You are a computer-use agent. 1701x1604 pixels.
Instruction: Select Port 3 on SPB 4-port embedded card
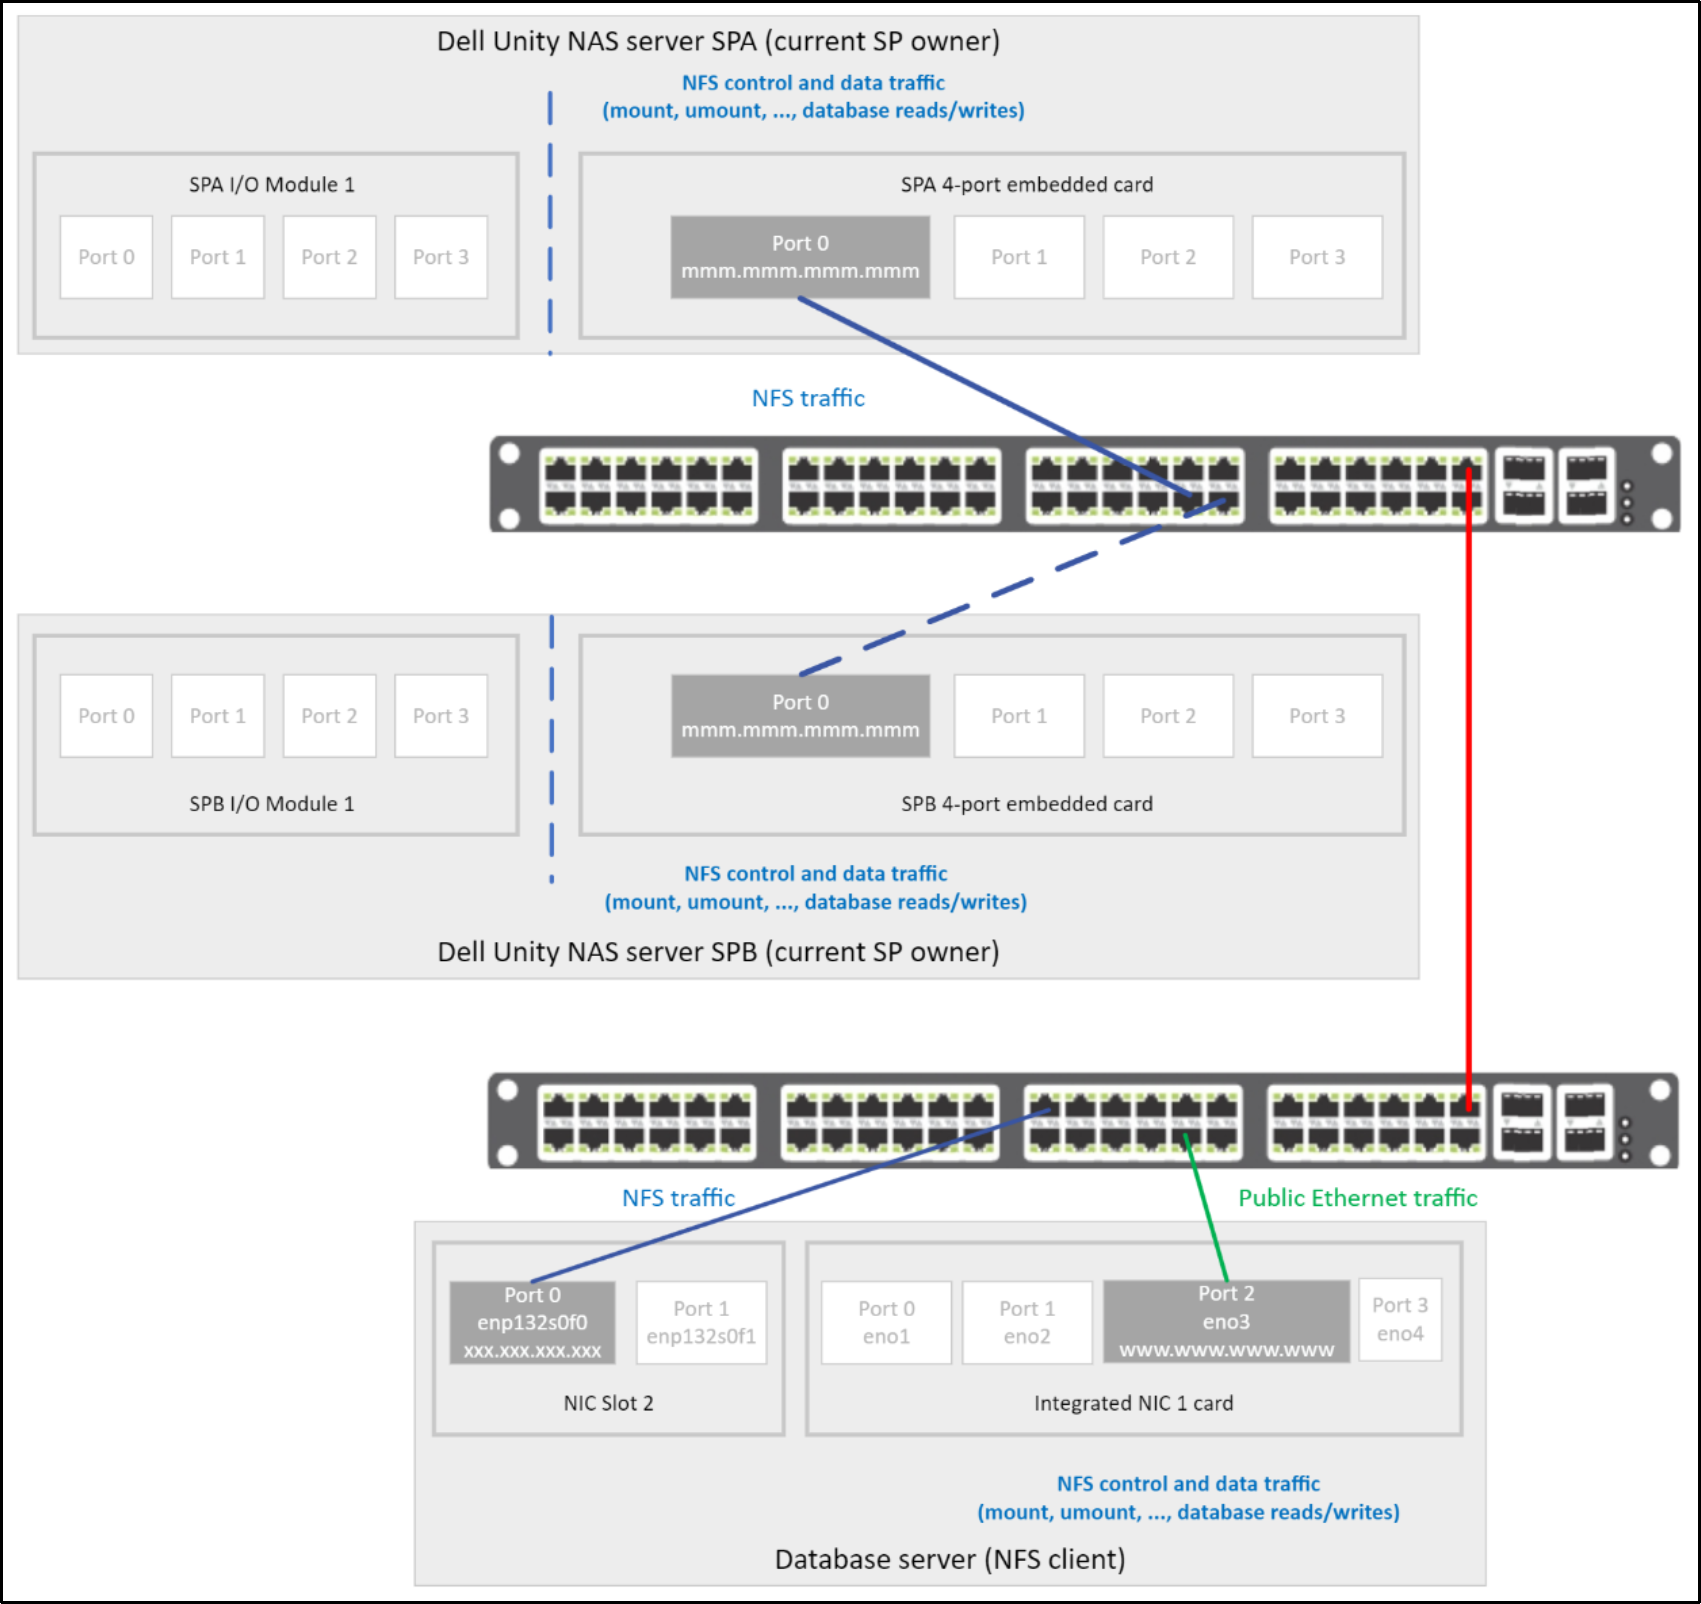click(x=1317, y=716)
